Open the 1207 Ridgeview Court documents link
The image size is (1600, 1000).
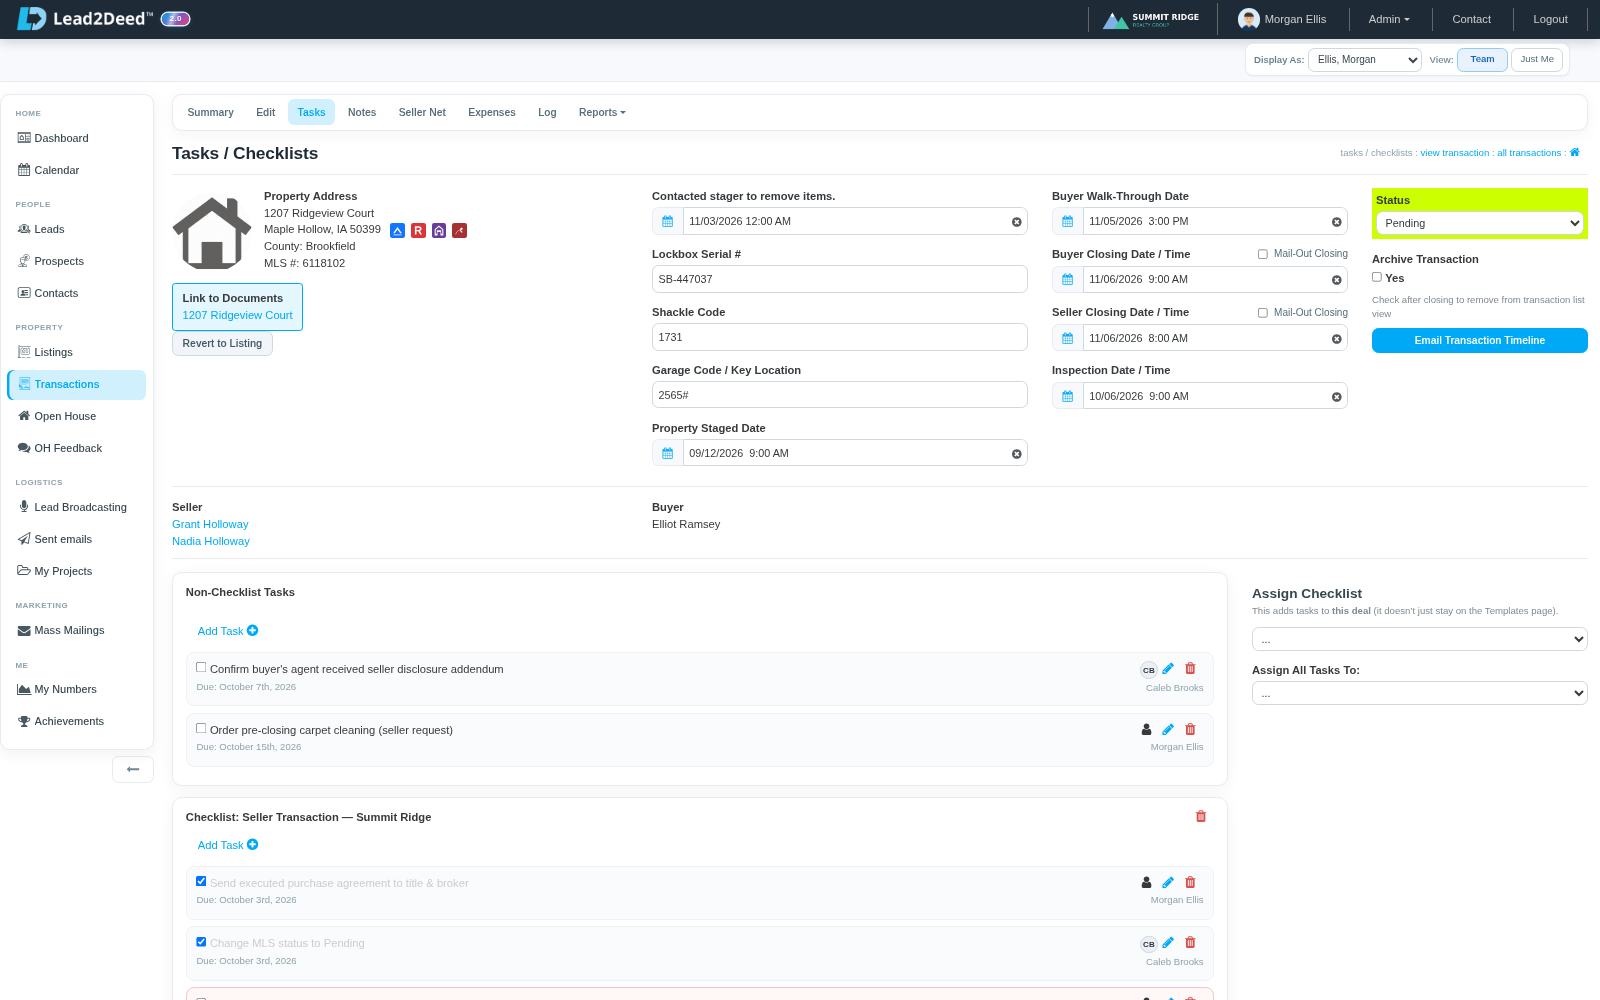click(237, 315)
